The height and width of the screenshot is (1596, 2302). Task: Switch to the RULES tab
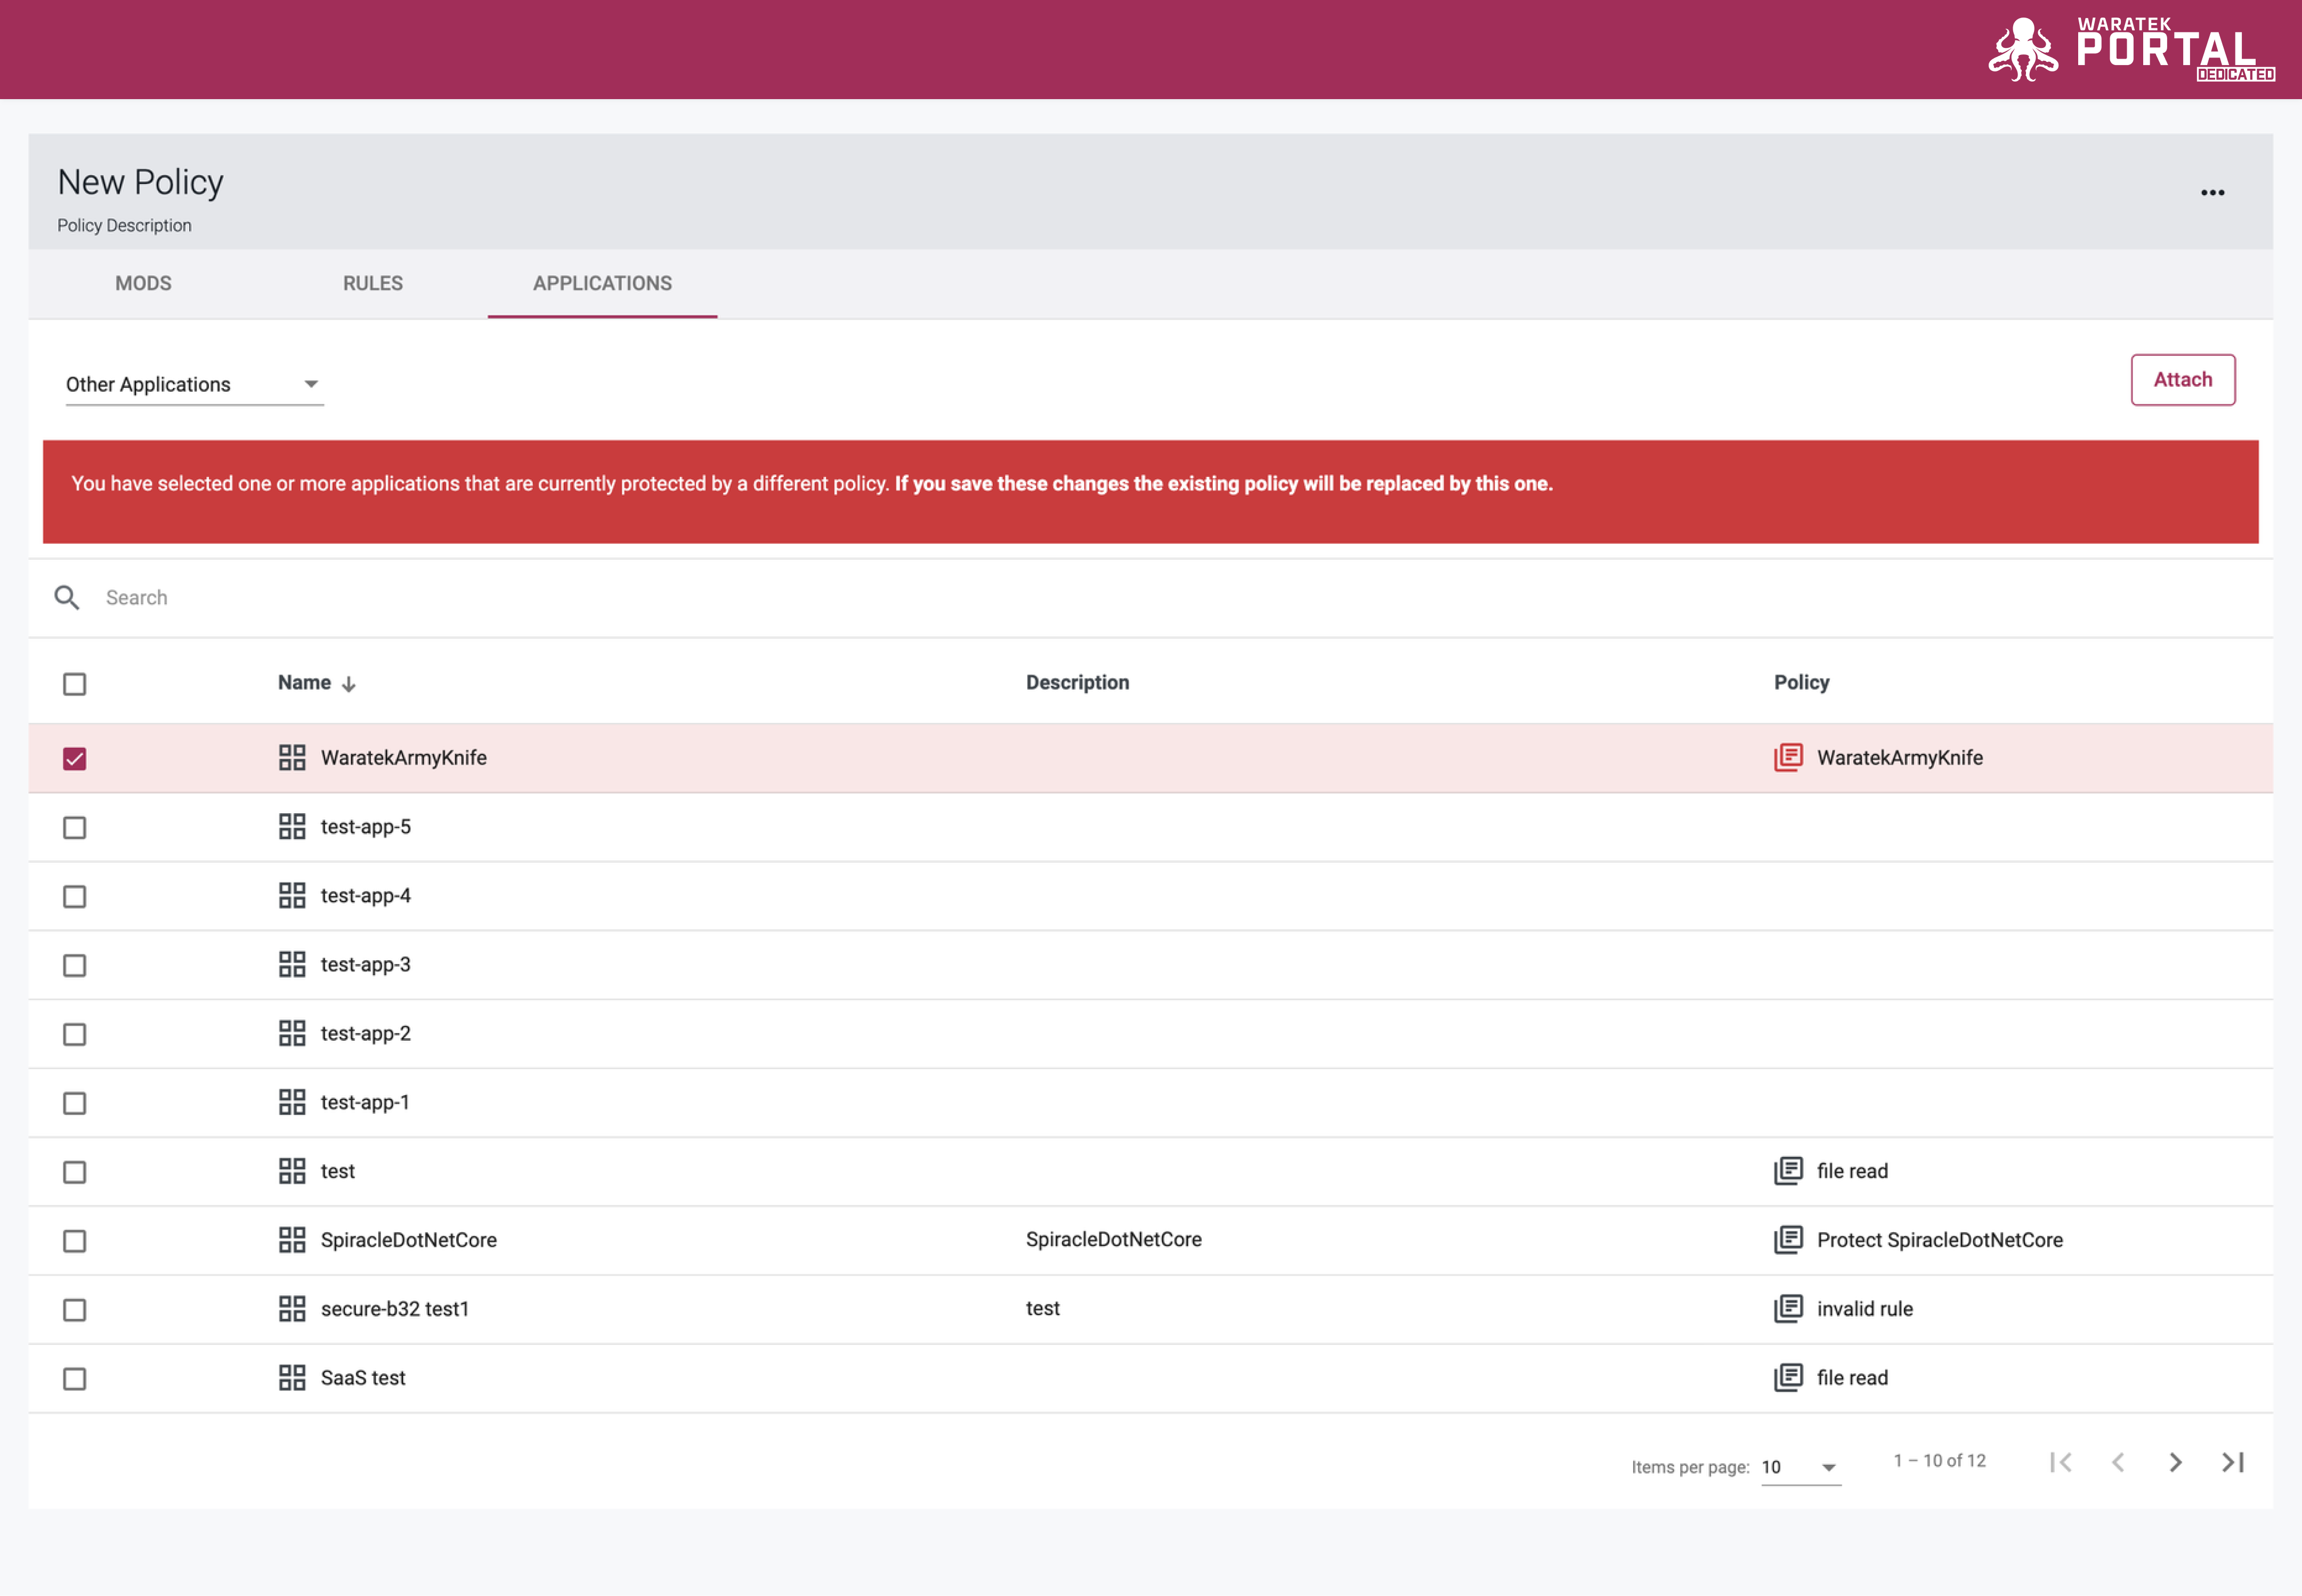point(373,284)
